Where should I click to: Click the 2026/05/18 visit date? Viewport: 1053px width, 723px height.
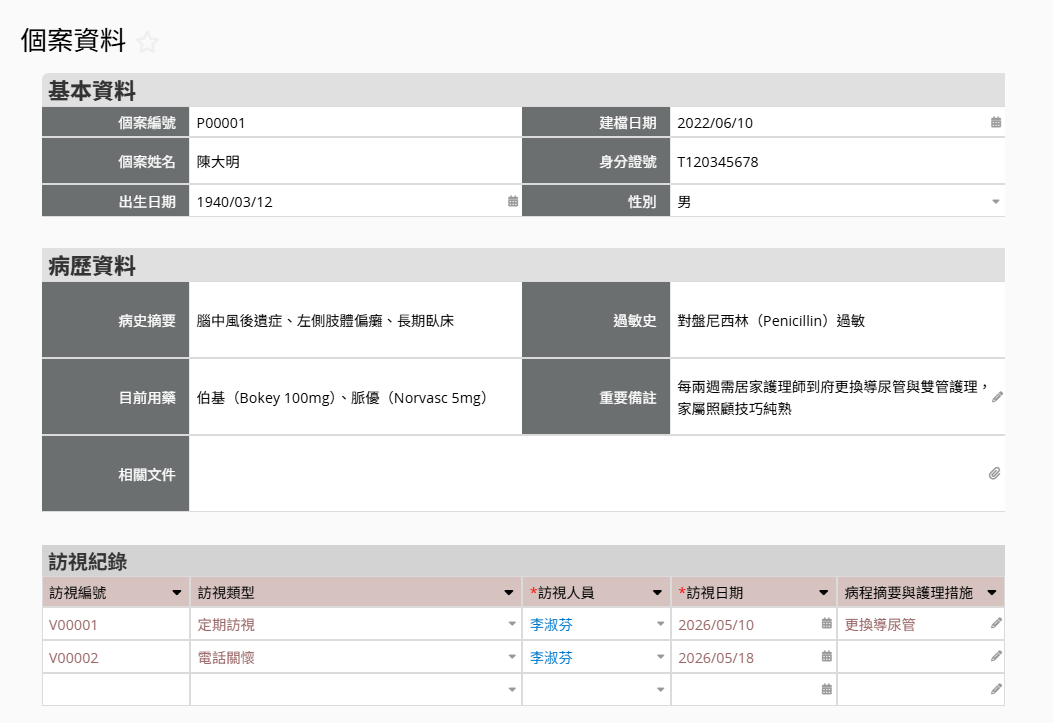click(x=716, y=658)
